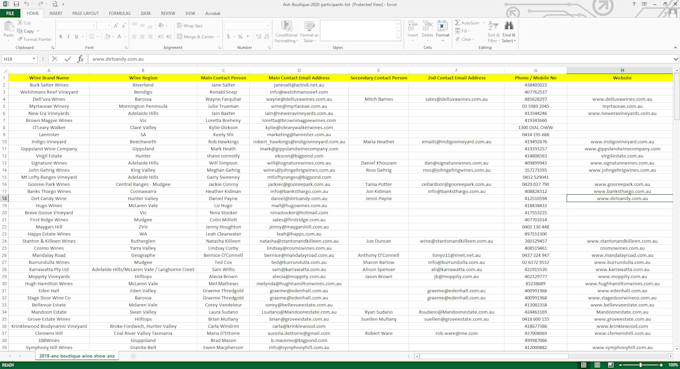Switch to the INSERT ribbon tab

pos(56,13)
